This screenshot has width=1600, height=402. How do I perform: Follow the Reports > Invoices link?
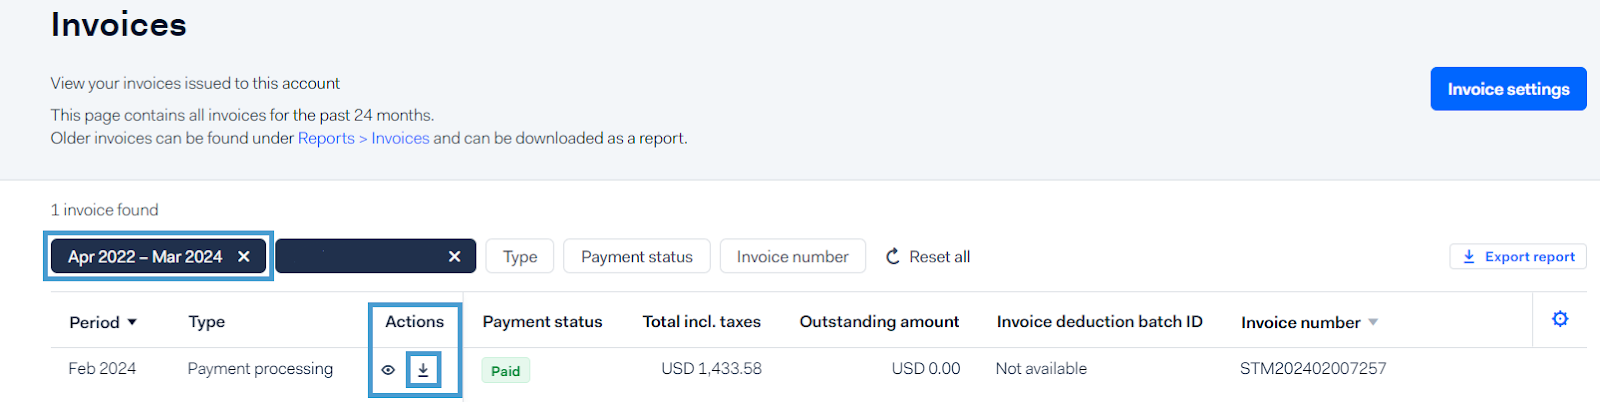coord(363,138)
